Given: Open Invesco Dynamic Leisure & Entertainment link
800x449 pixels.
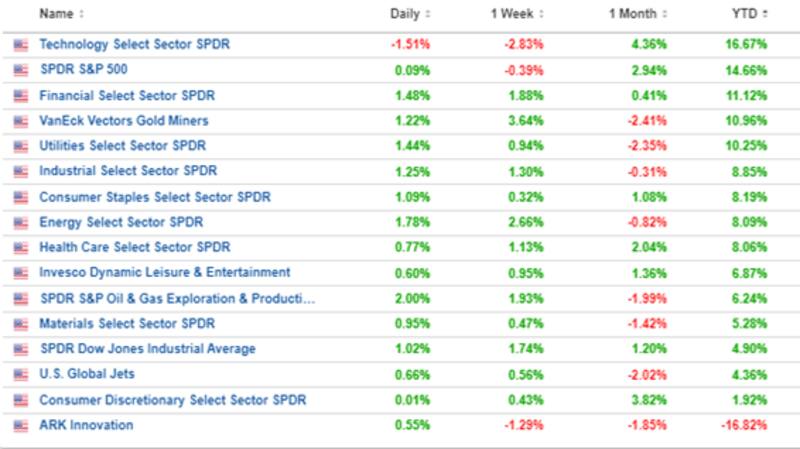Looking at the screenshot, I should coord(165,273).
